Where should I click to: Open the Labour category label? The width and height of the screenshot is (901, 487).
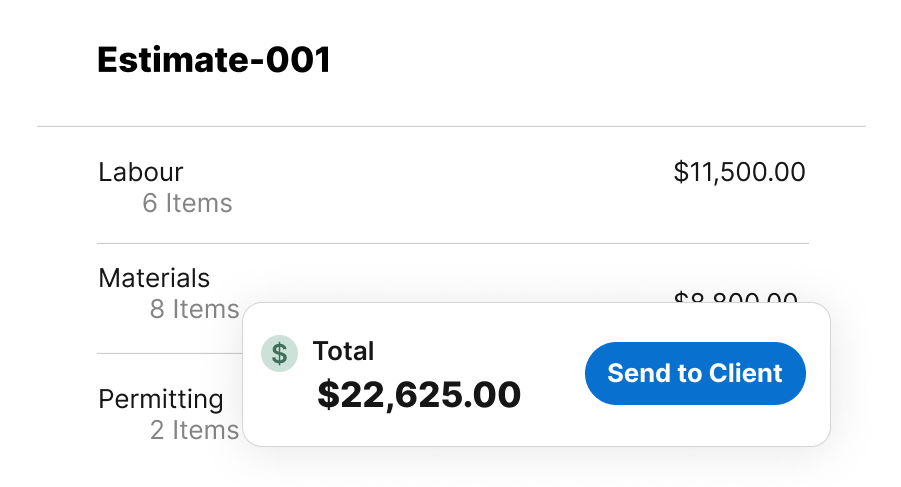(141, 172)
